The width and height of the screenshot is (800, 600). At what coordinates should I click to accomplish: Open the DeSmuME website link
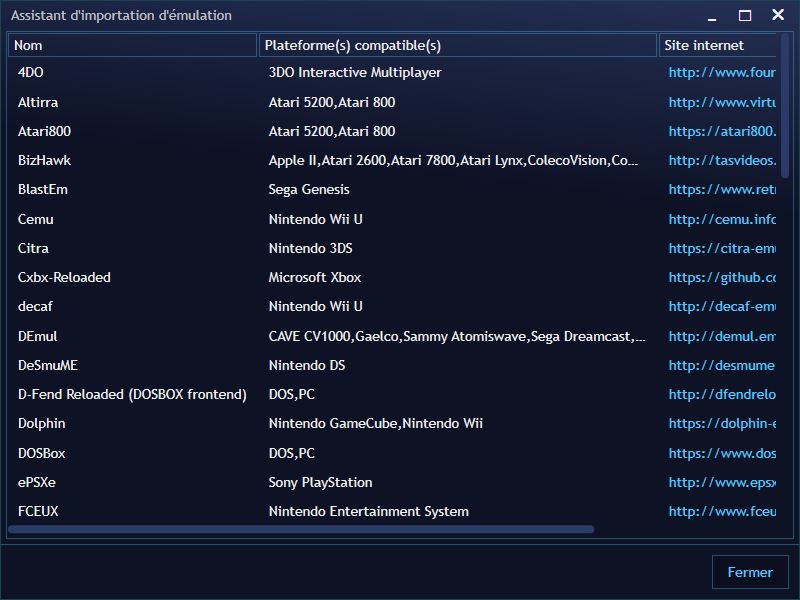pyautogui.click(x=722, y=365)
